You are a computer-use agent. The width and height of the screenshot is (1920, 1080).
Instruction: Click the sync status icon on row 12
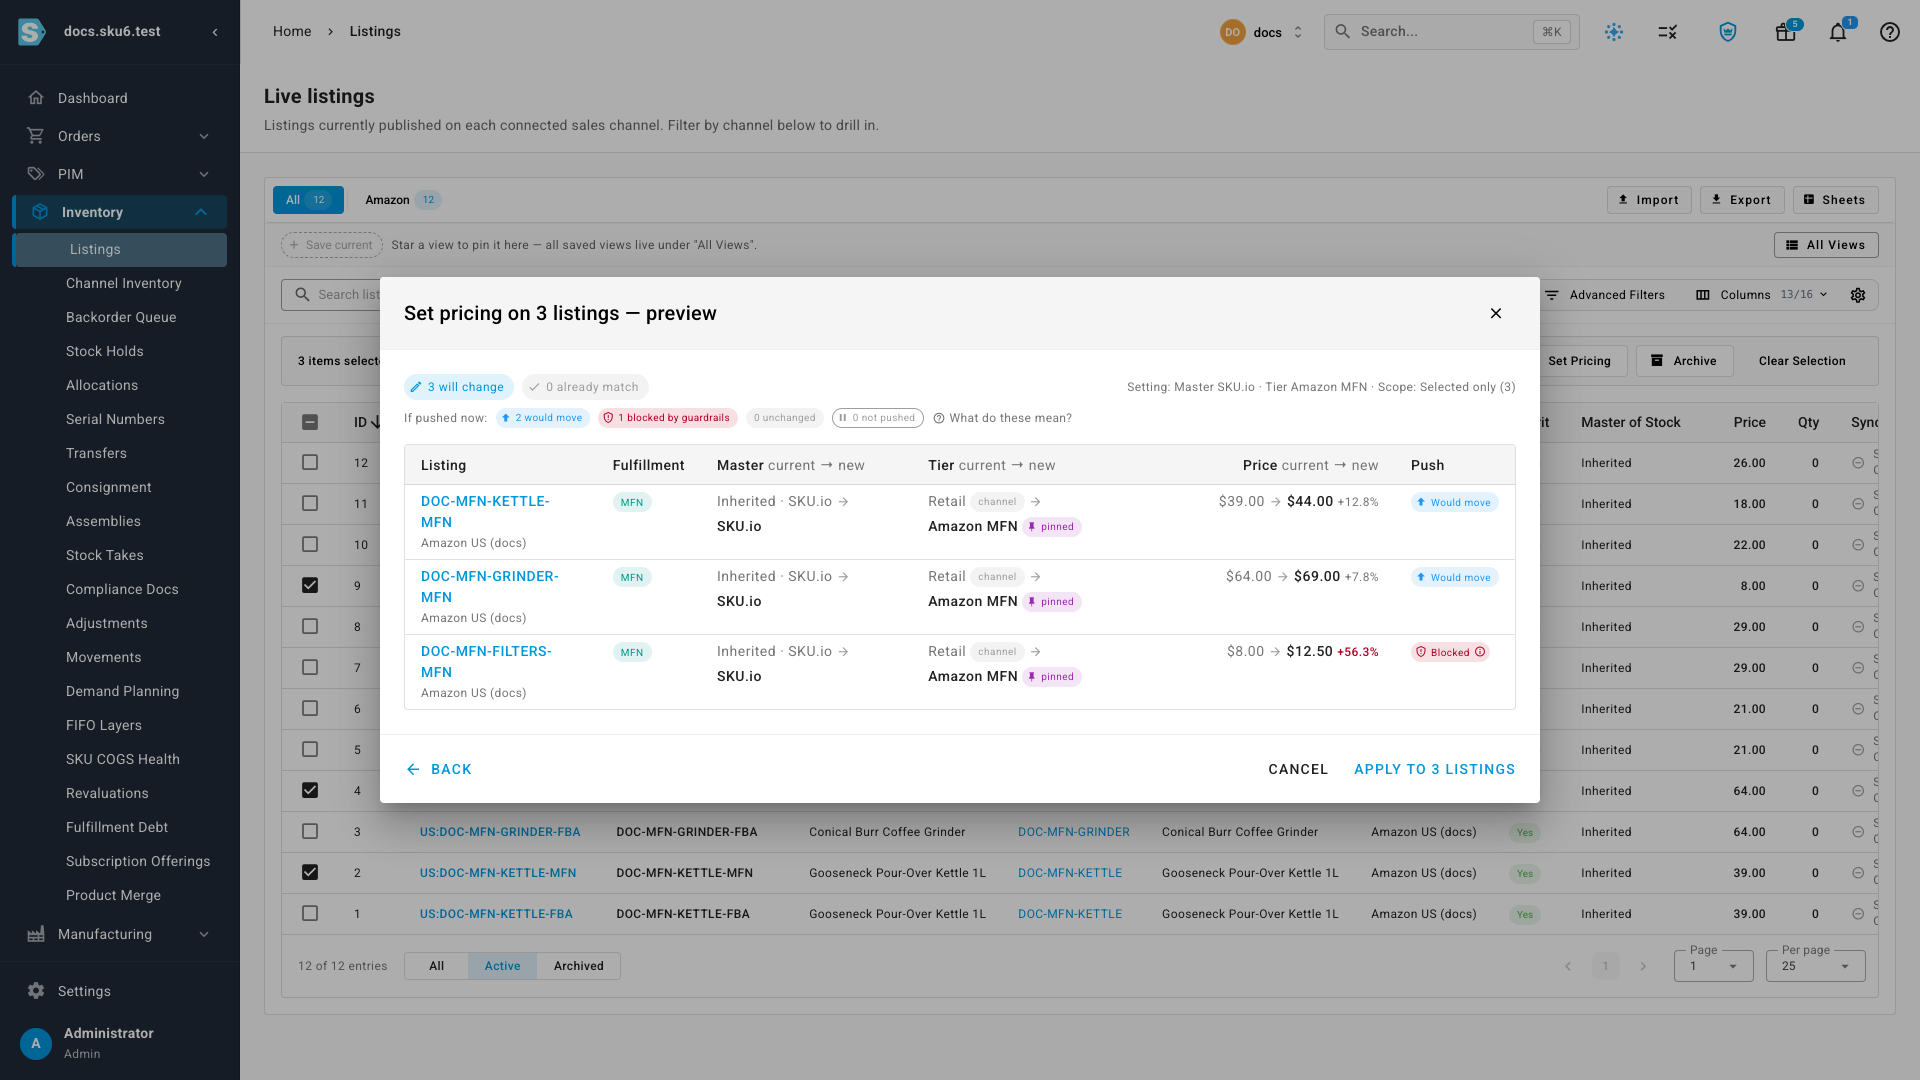pos(1858,463)
